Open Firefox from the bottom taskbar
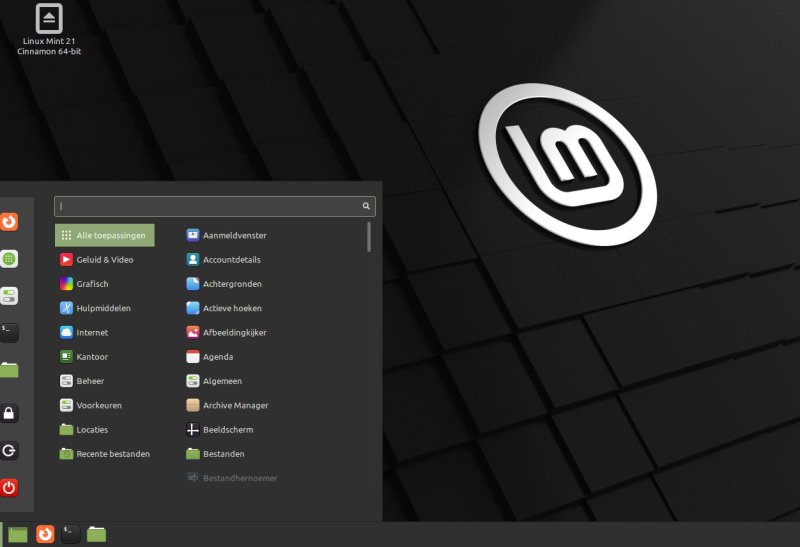The image size is (800, 547). pos(45,534)
